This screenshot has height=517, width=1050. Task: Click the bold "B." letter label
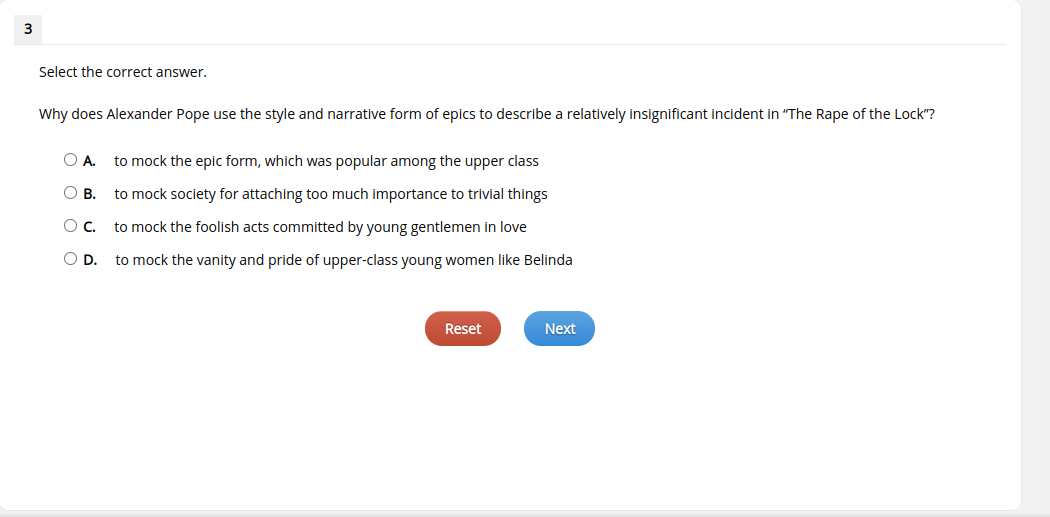click(x=90, y=194)
